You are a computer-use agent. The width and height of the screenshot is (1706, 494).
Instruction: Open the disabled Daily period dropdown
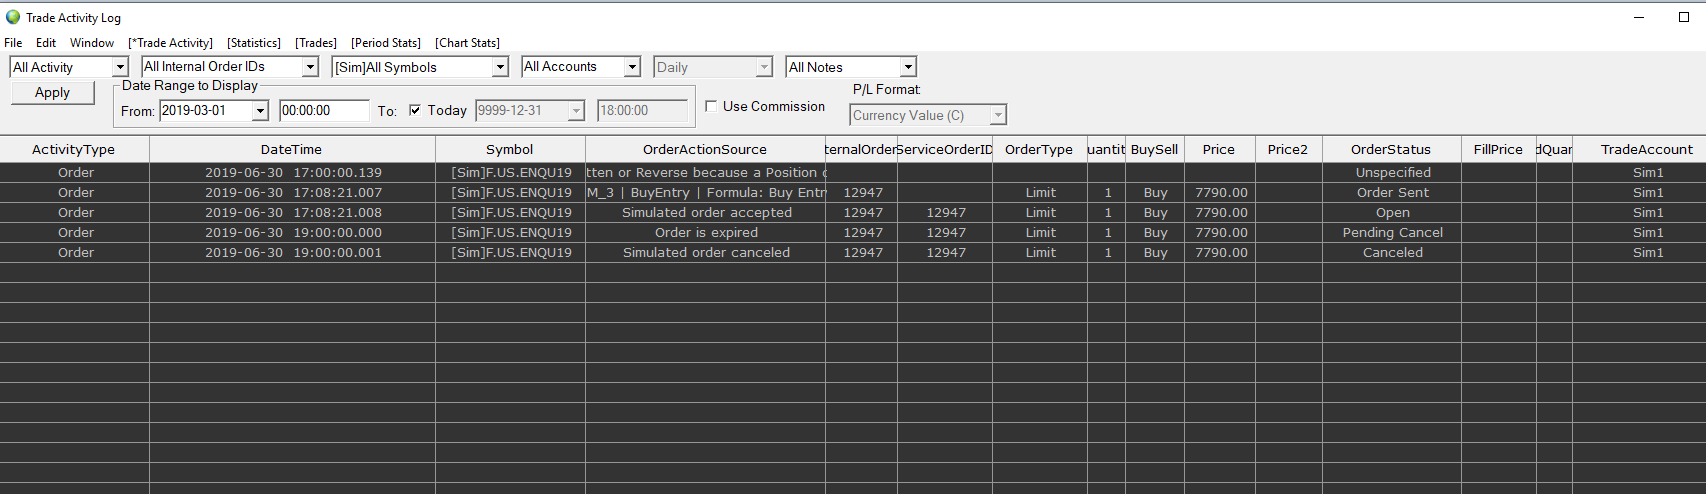pos(764,67)
